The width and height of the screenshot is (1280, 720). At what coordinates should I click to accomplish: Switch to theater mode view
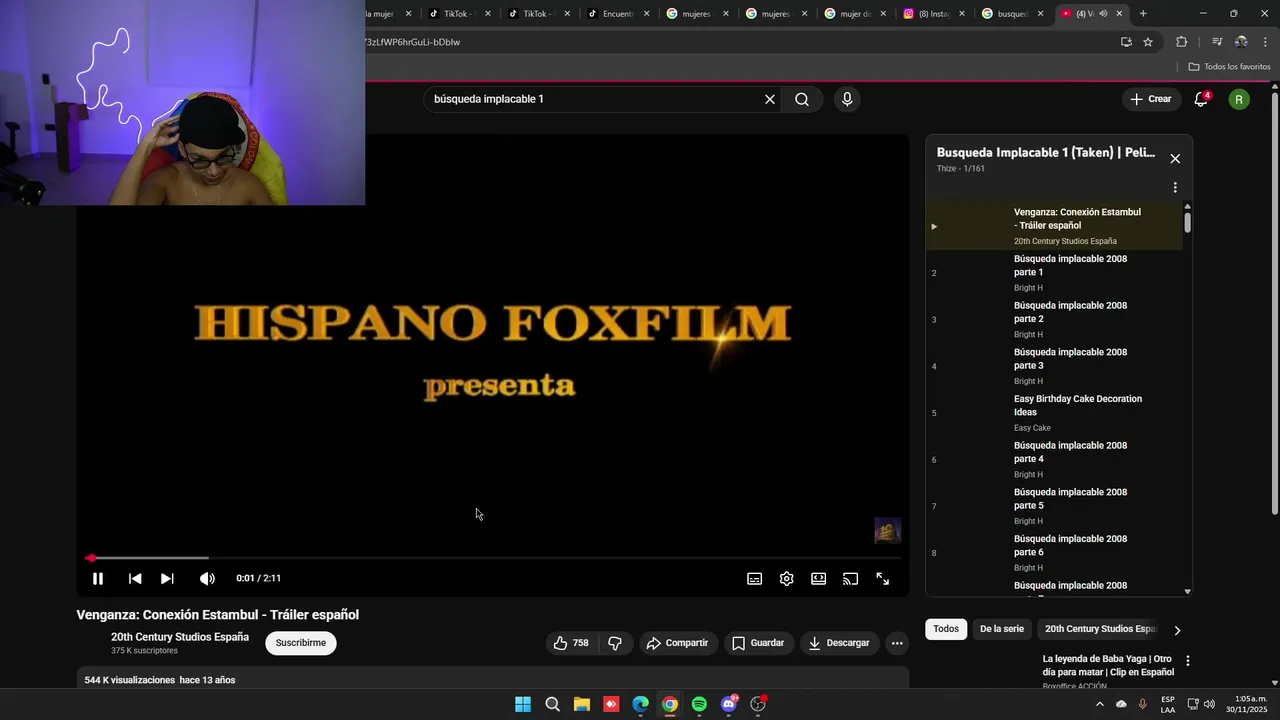pyautogui.click(x=819, y=579)
